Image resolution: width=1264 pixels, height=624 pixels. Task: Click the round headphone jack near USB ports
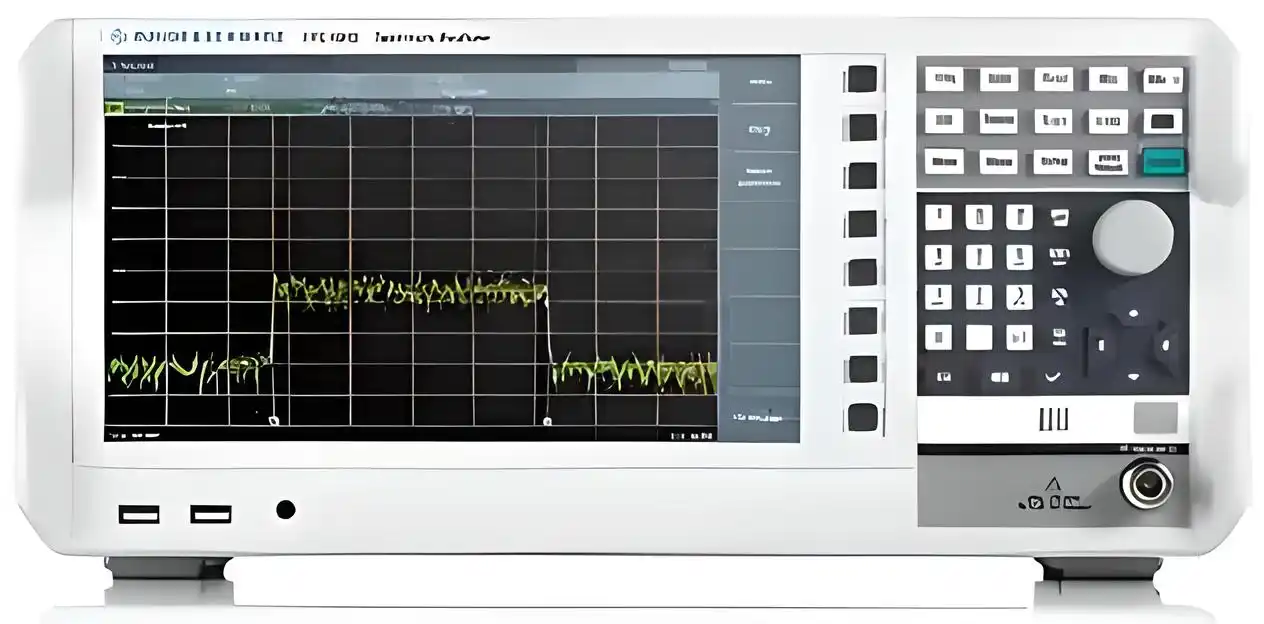tap(285, 510)
